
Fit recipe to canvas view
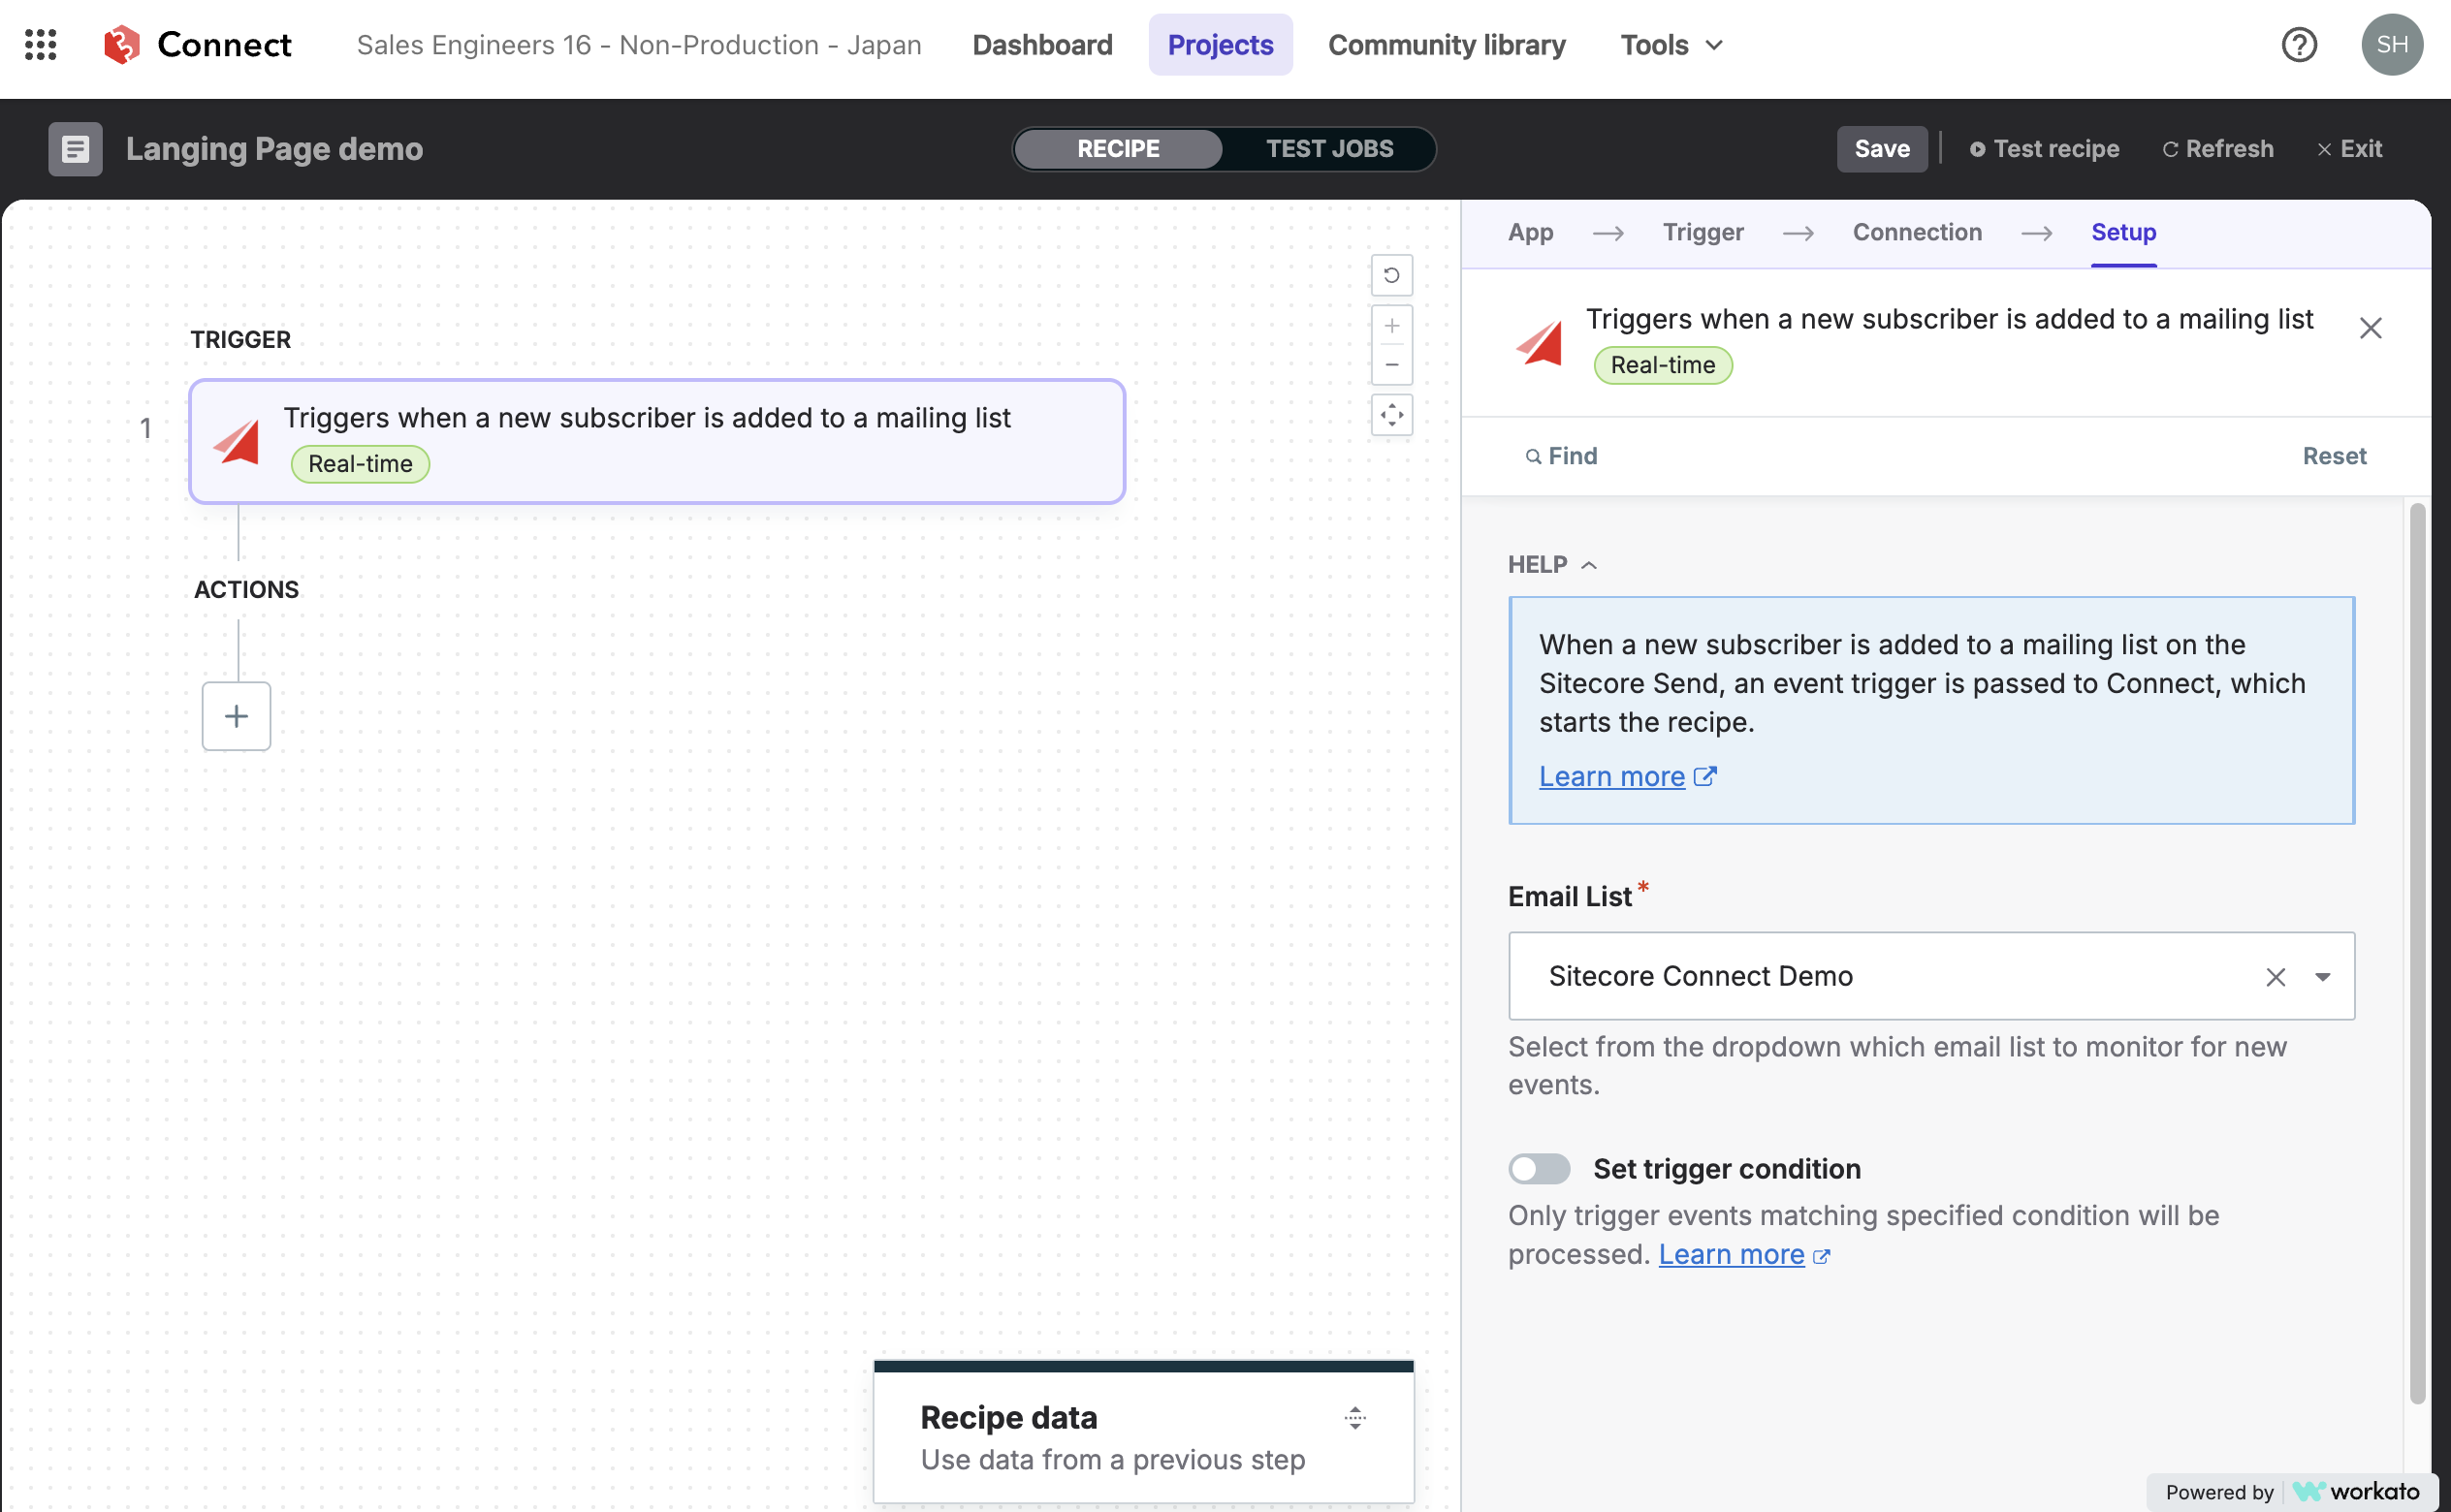(x=1391, y=415)
